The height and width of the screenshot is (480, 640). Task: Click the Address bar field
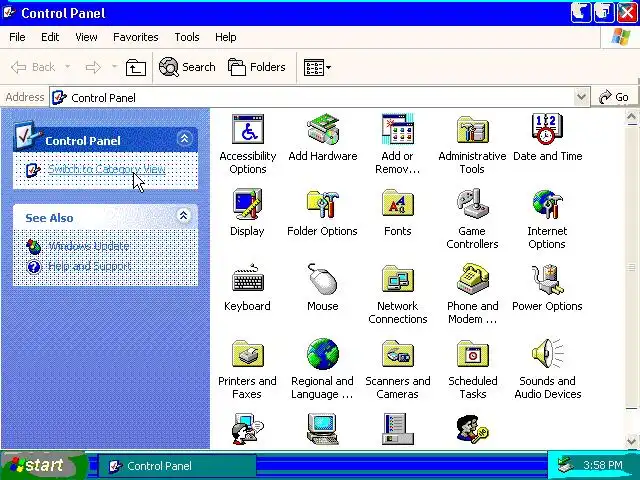pos(320,98)
